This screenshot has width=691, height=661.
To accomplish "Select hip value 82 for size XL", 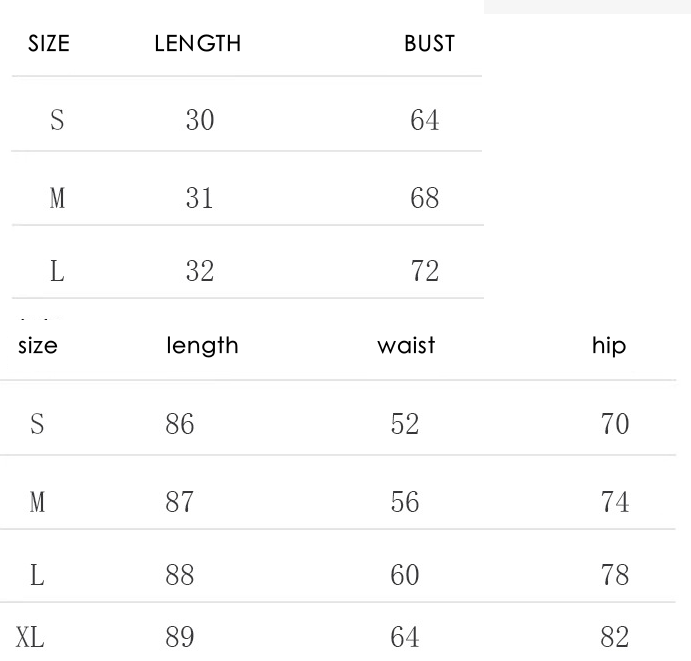I will tap(615, 636).
